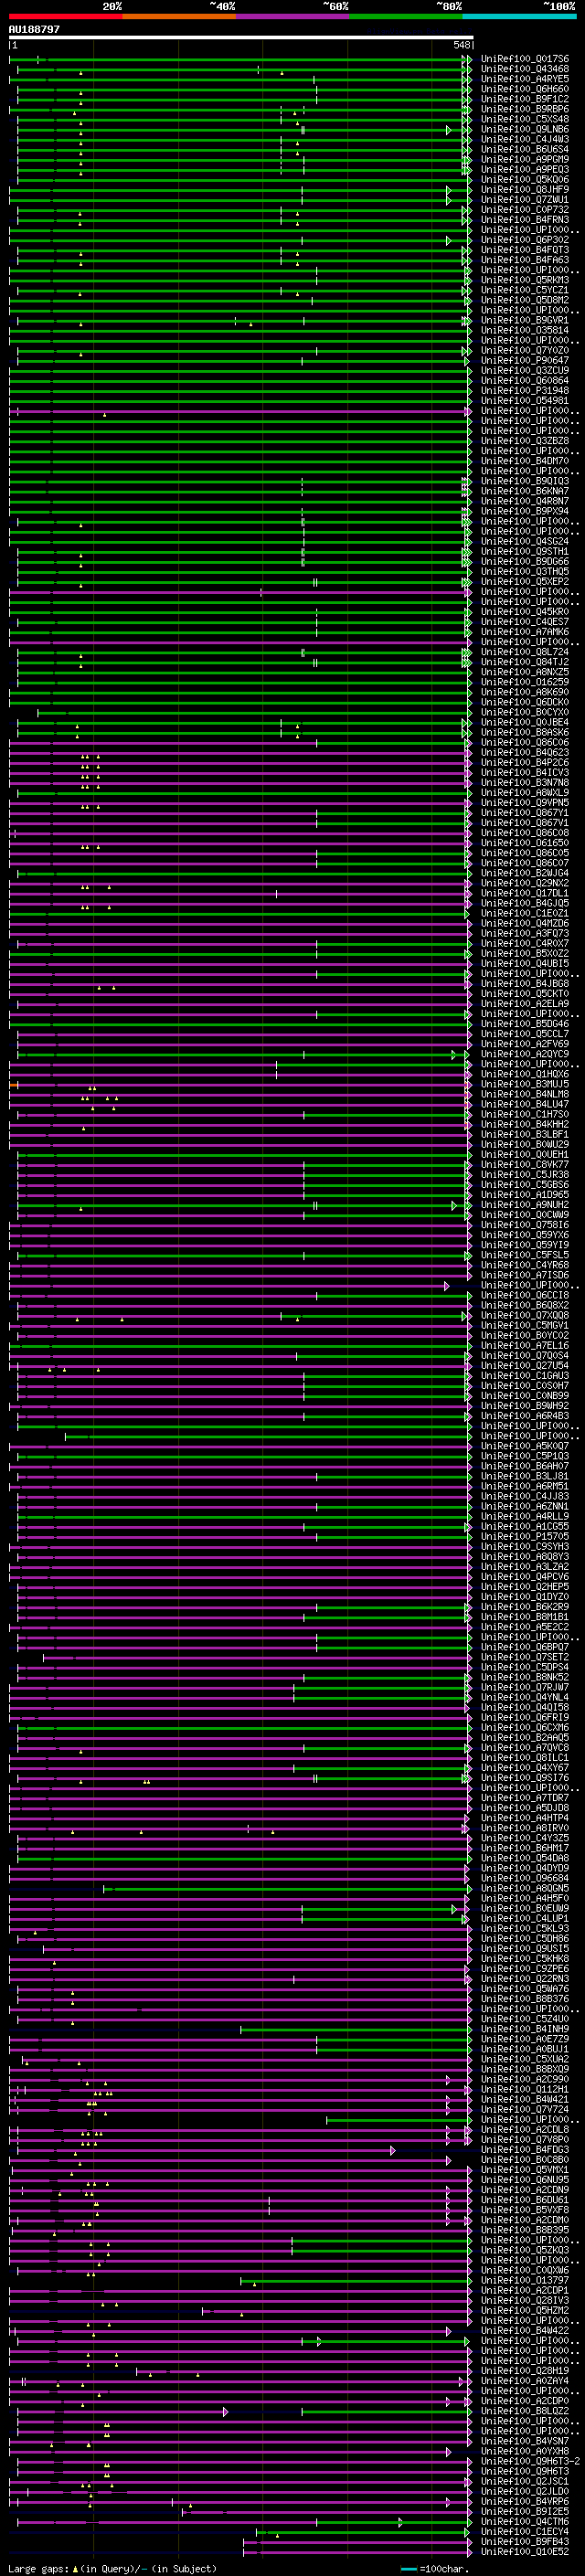Select the UniRef100_C9SYH3 label
Screen dimensions: 585x2576
pos(524,1547)
